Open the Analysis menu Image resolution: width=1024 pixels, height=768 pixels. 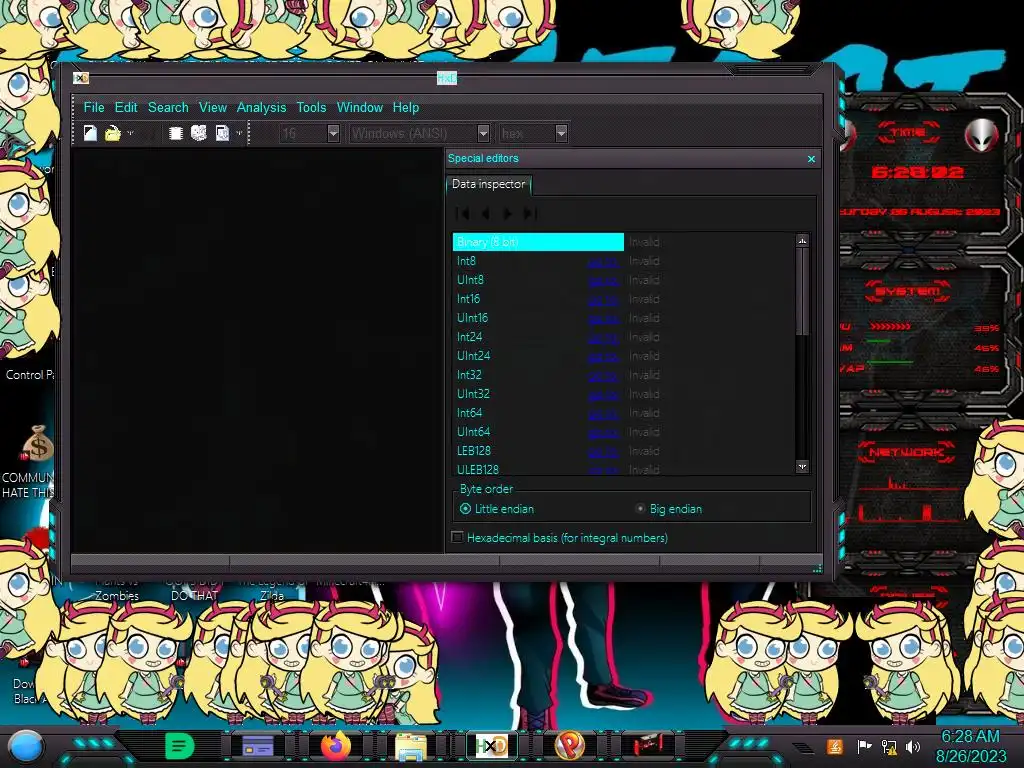[261, 107]
